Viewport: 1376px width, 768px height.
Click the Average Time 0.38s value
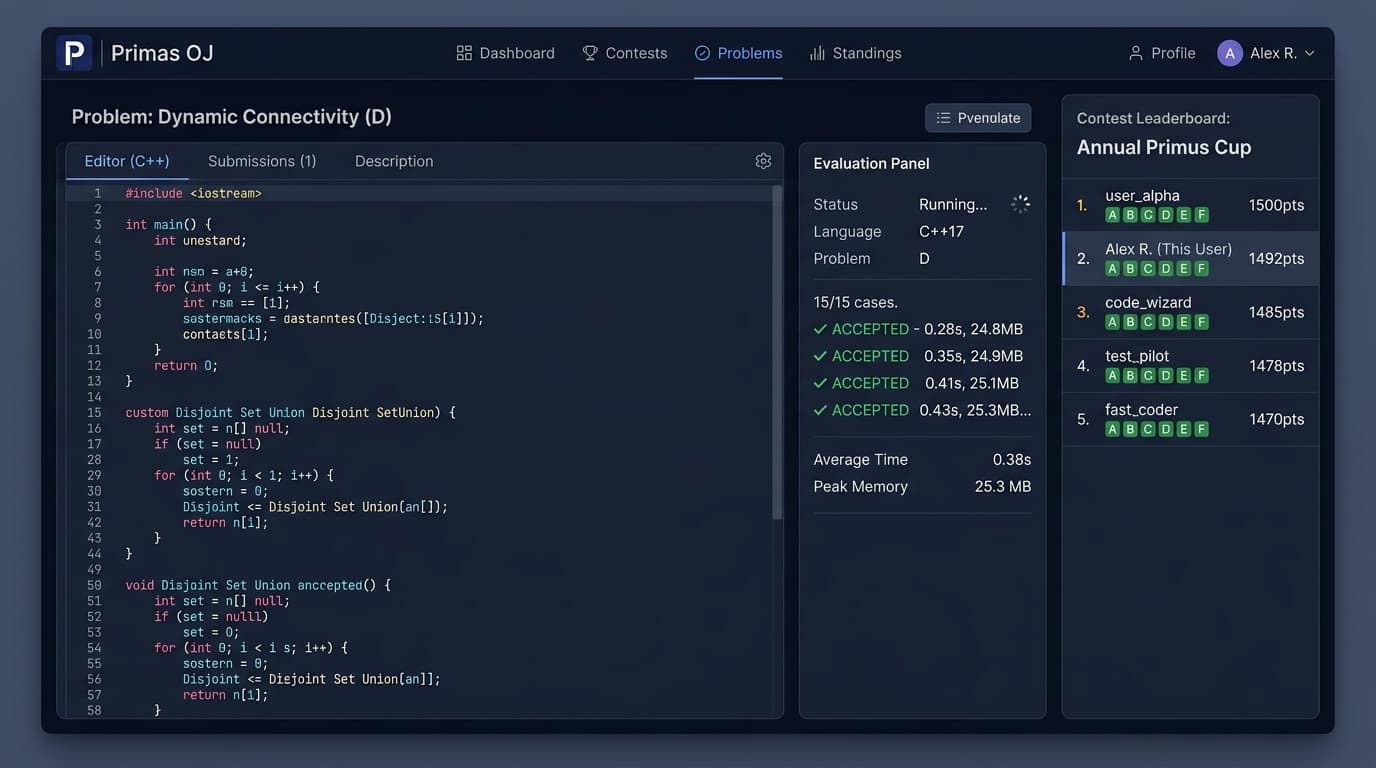point(1012,460)
